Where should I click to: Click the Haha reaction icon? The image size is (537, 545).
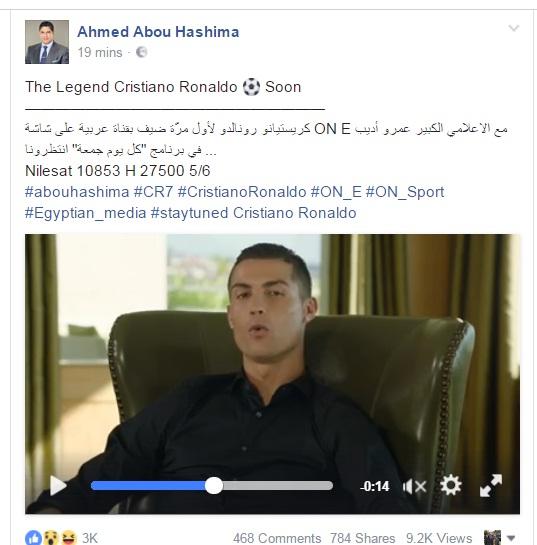coord(69,538)
